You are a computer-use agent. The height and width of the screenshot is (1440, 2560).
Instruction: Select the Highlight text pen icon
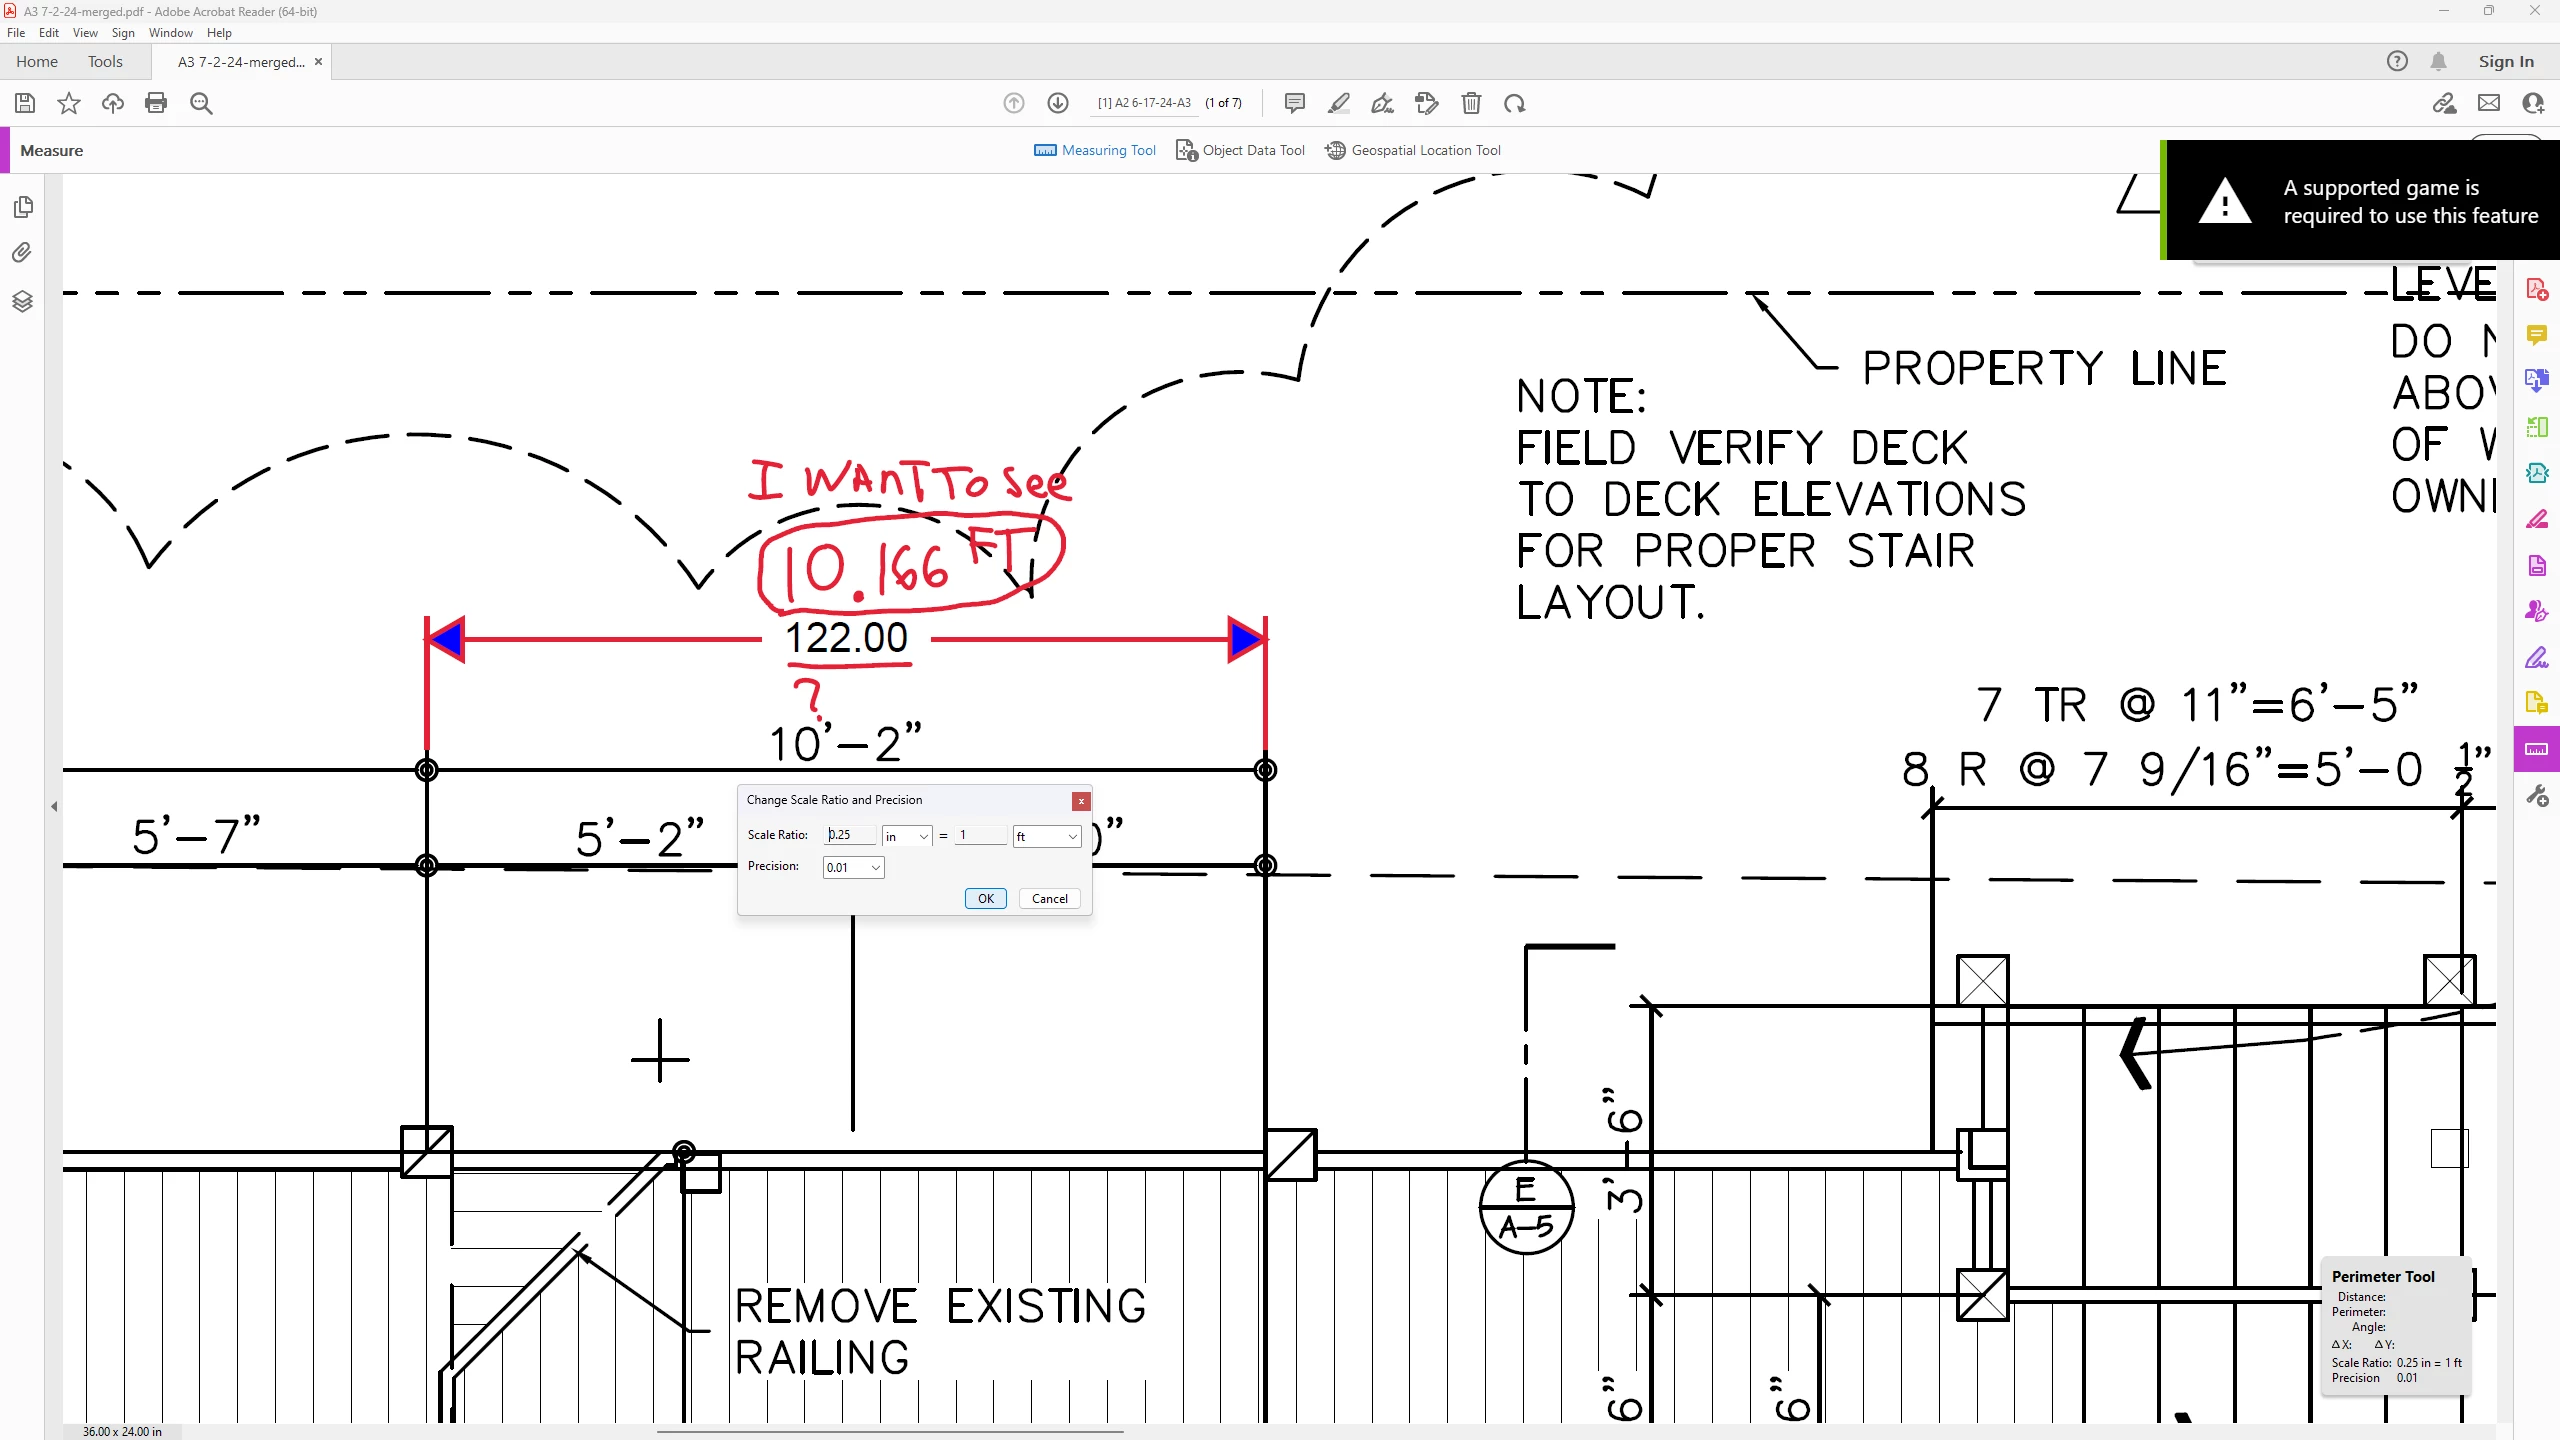click(1339, 103)
